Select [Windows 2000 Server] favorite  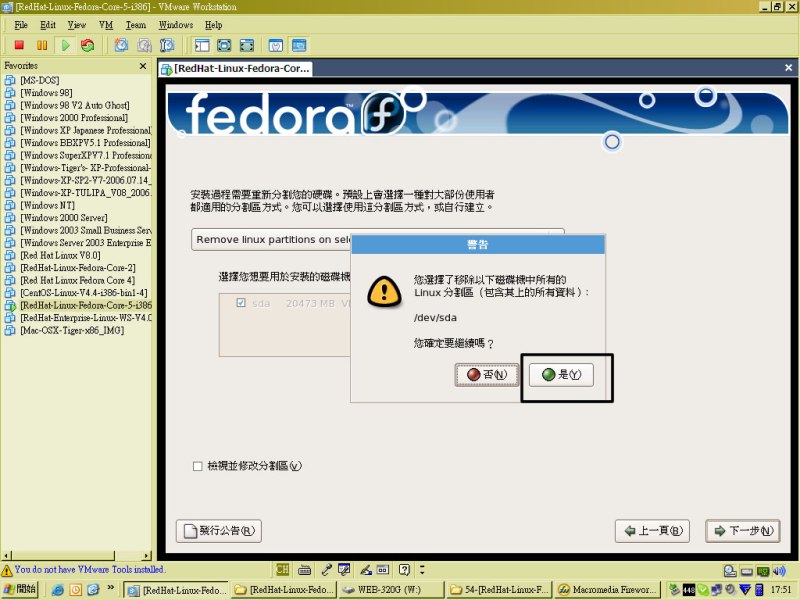pos(64,218)
